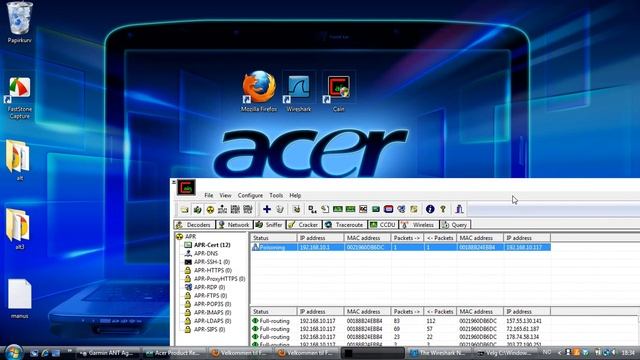Select APR-IMAPS (0) in the tree
Viewport: 640px width, 360px height.
click(x=208, y=313)
